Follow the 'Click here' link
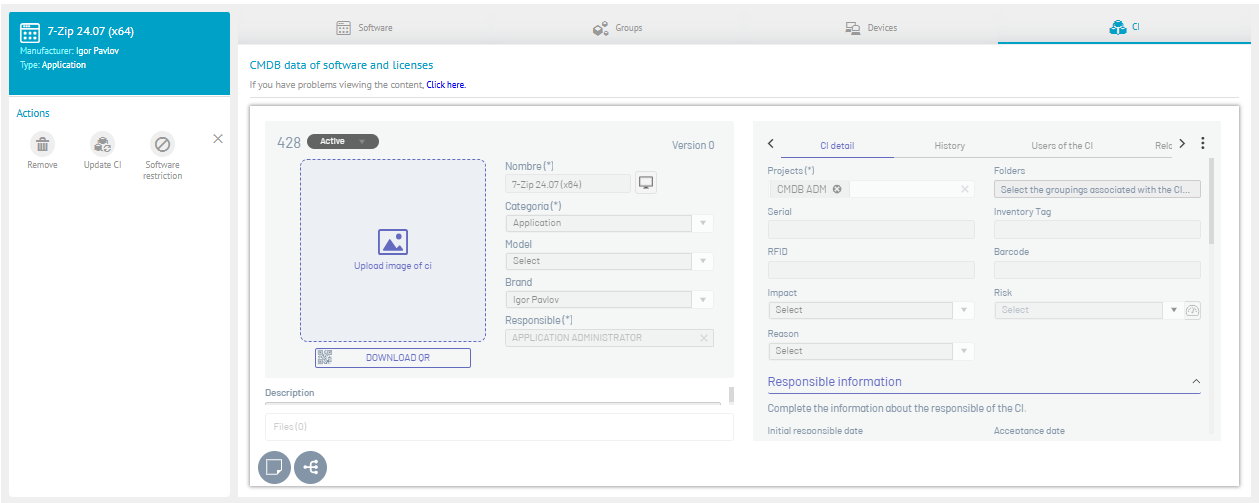Viewport: 1259px width, 503px height. [x=446, y=85]
